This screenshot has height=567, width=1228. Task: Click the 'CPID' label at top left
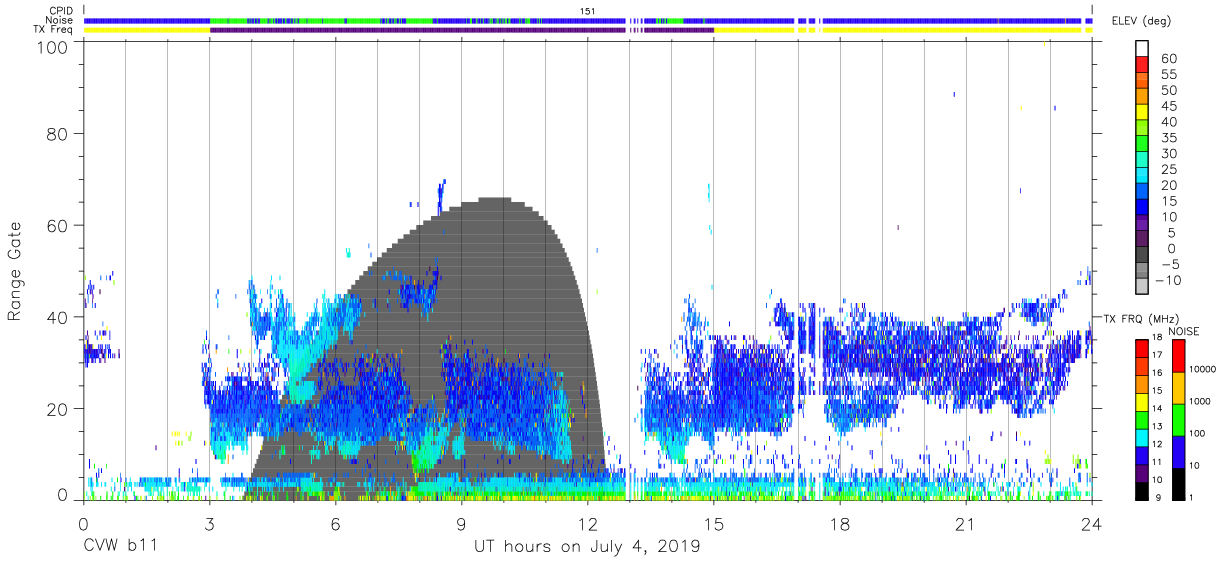[x=61, y=10]
